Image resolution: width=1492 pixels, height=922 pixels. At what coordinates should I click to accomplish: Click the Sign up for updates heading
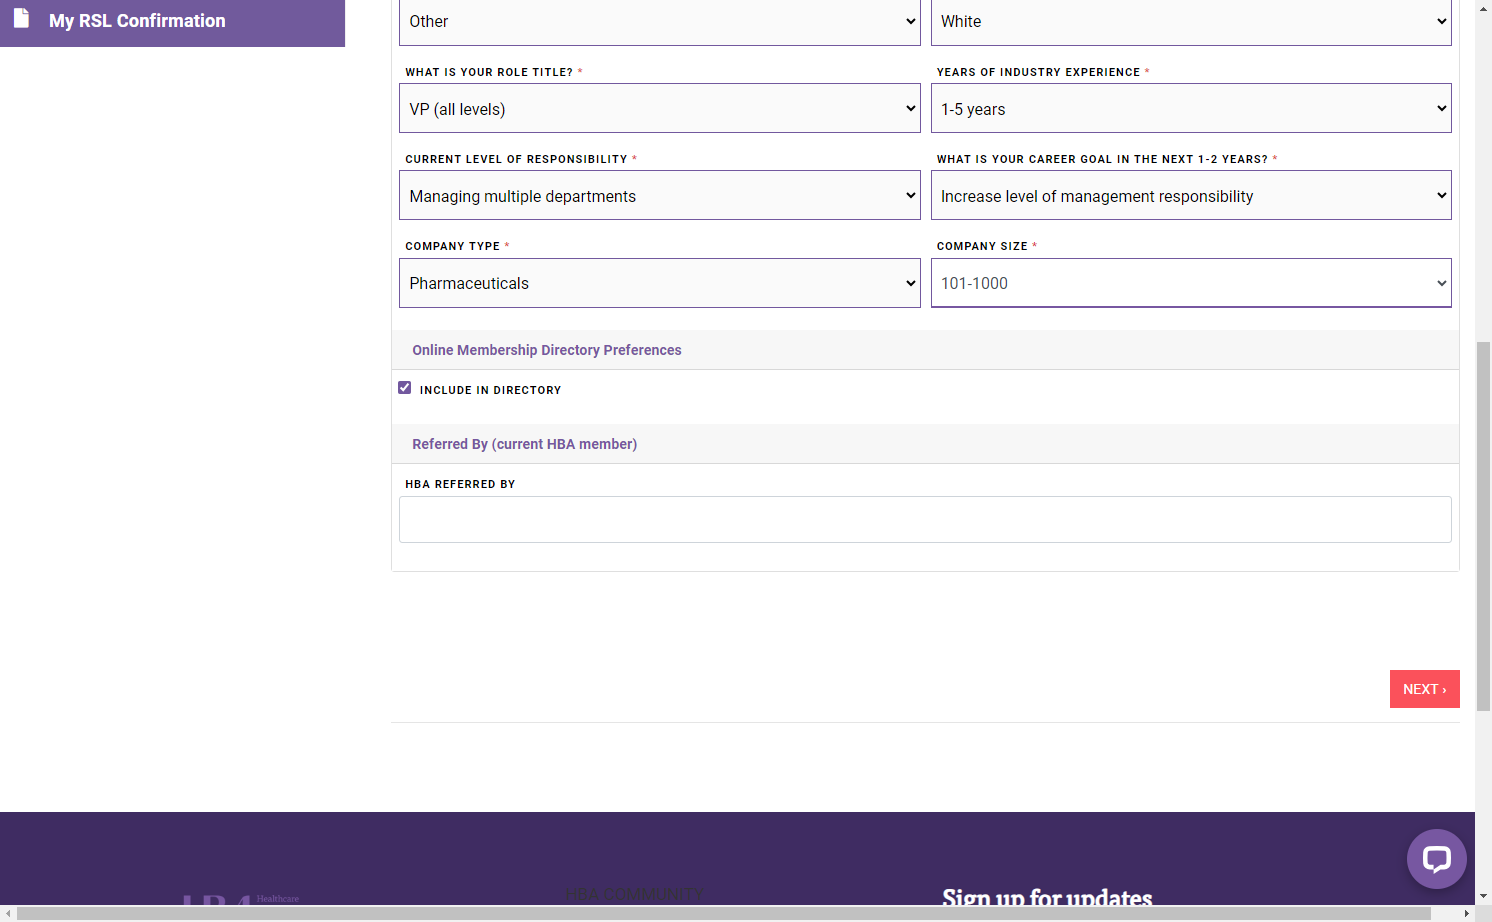coord(1047,897)
